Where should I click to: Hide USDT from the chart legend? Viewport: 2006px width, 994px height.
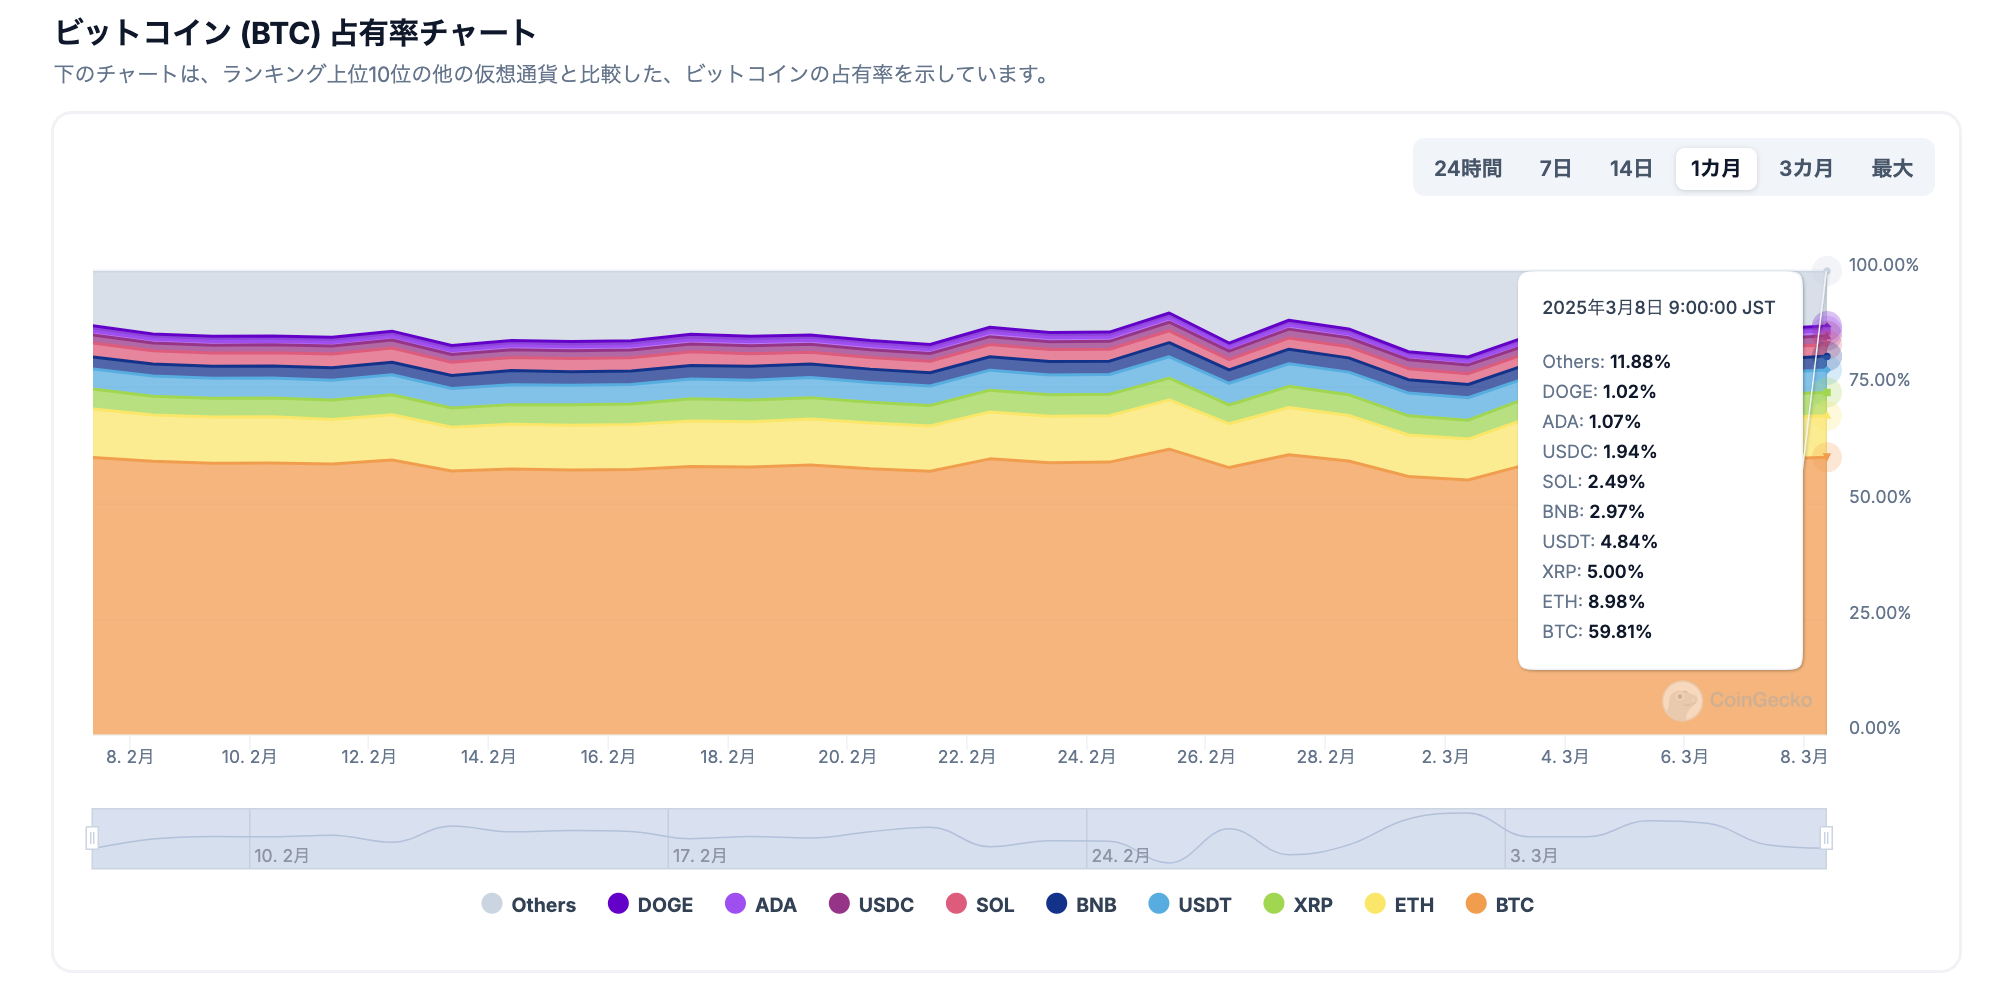coord(1189,905)
